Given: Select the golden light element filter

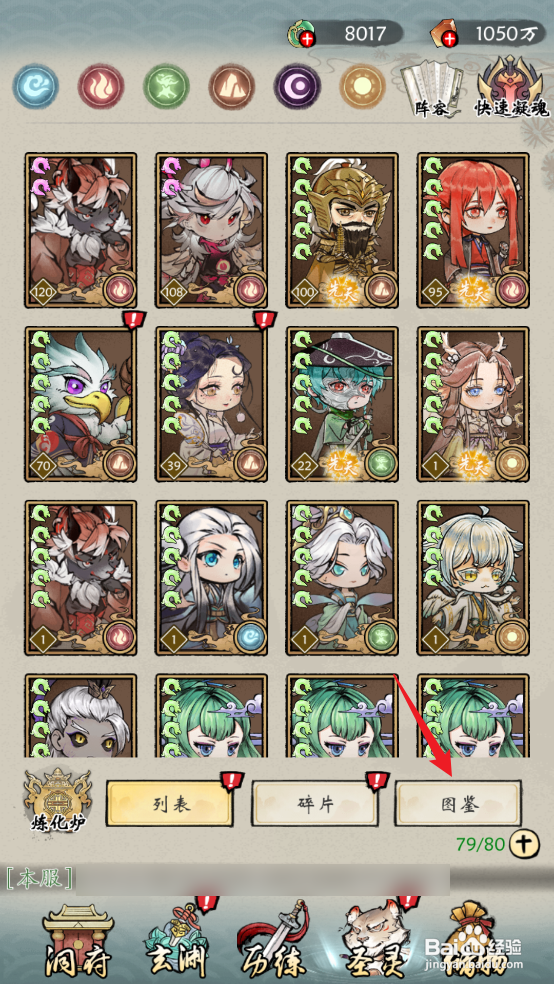Looking at the screenshot, I should 363,87.
